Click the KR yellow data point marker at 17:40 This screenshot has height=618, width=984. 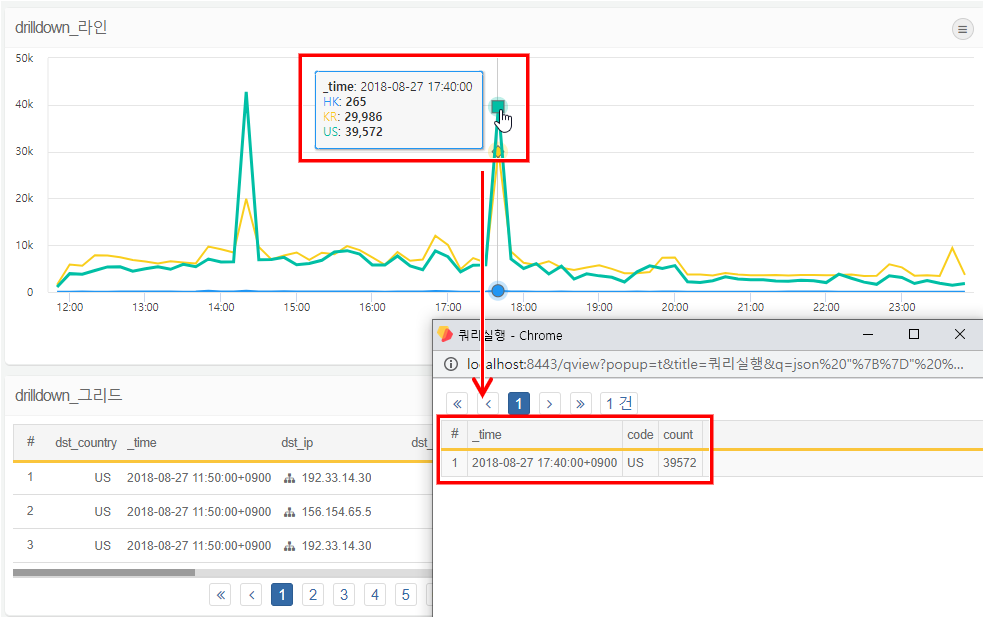497,151
